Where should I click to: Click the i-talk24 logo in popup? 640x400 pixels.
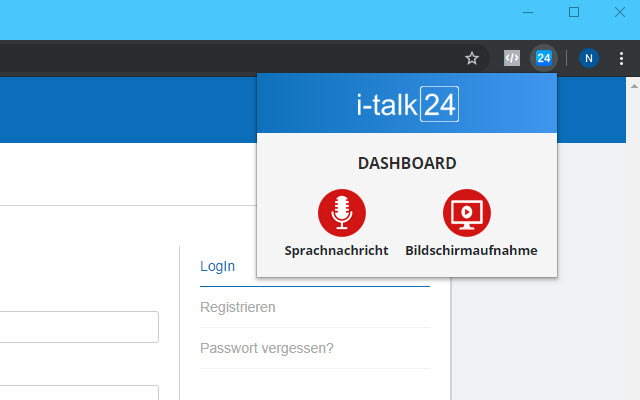(407, 104)
